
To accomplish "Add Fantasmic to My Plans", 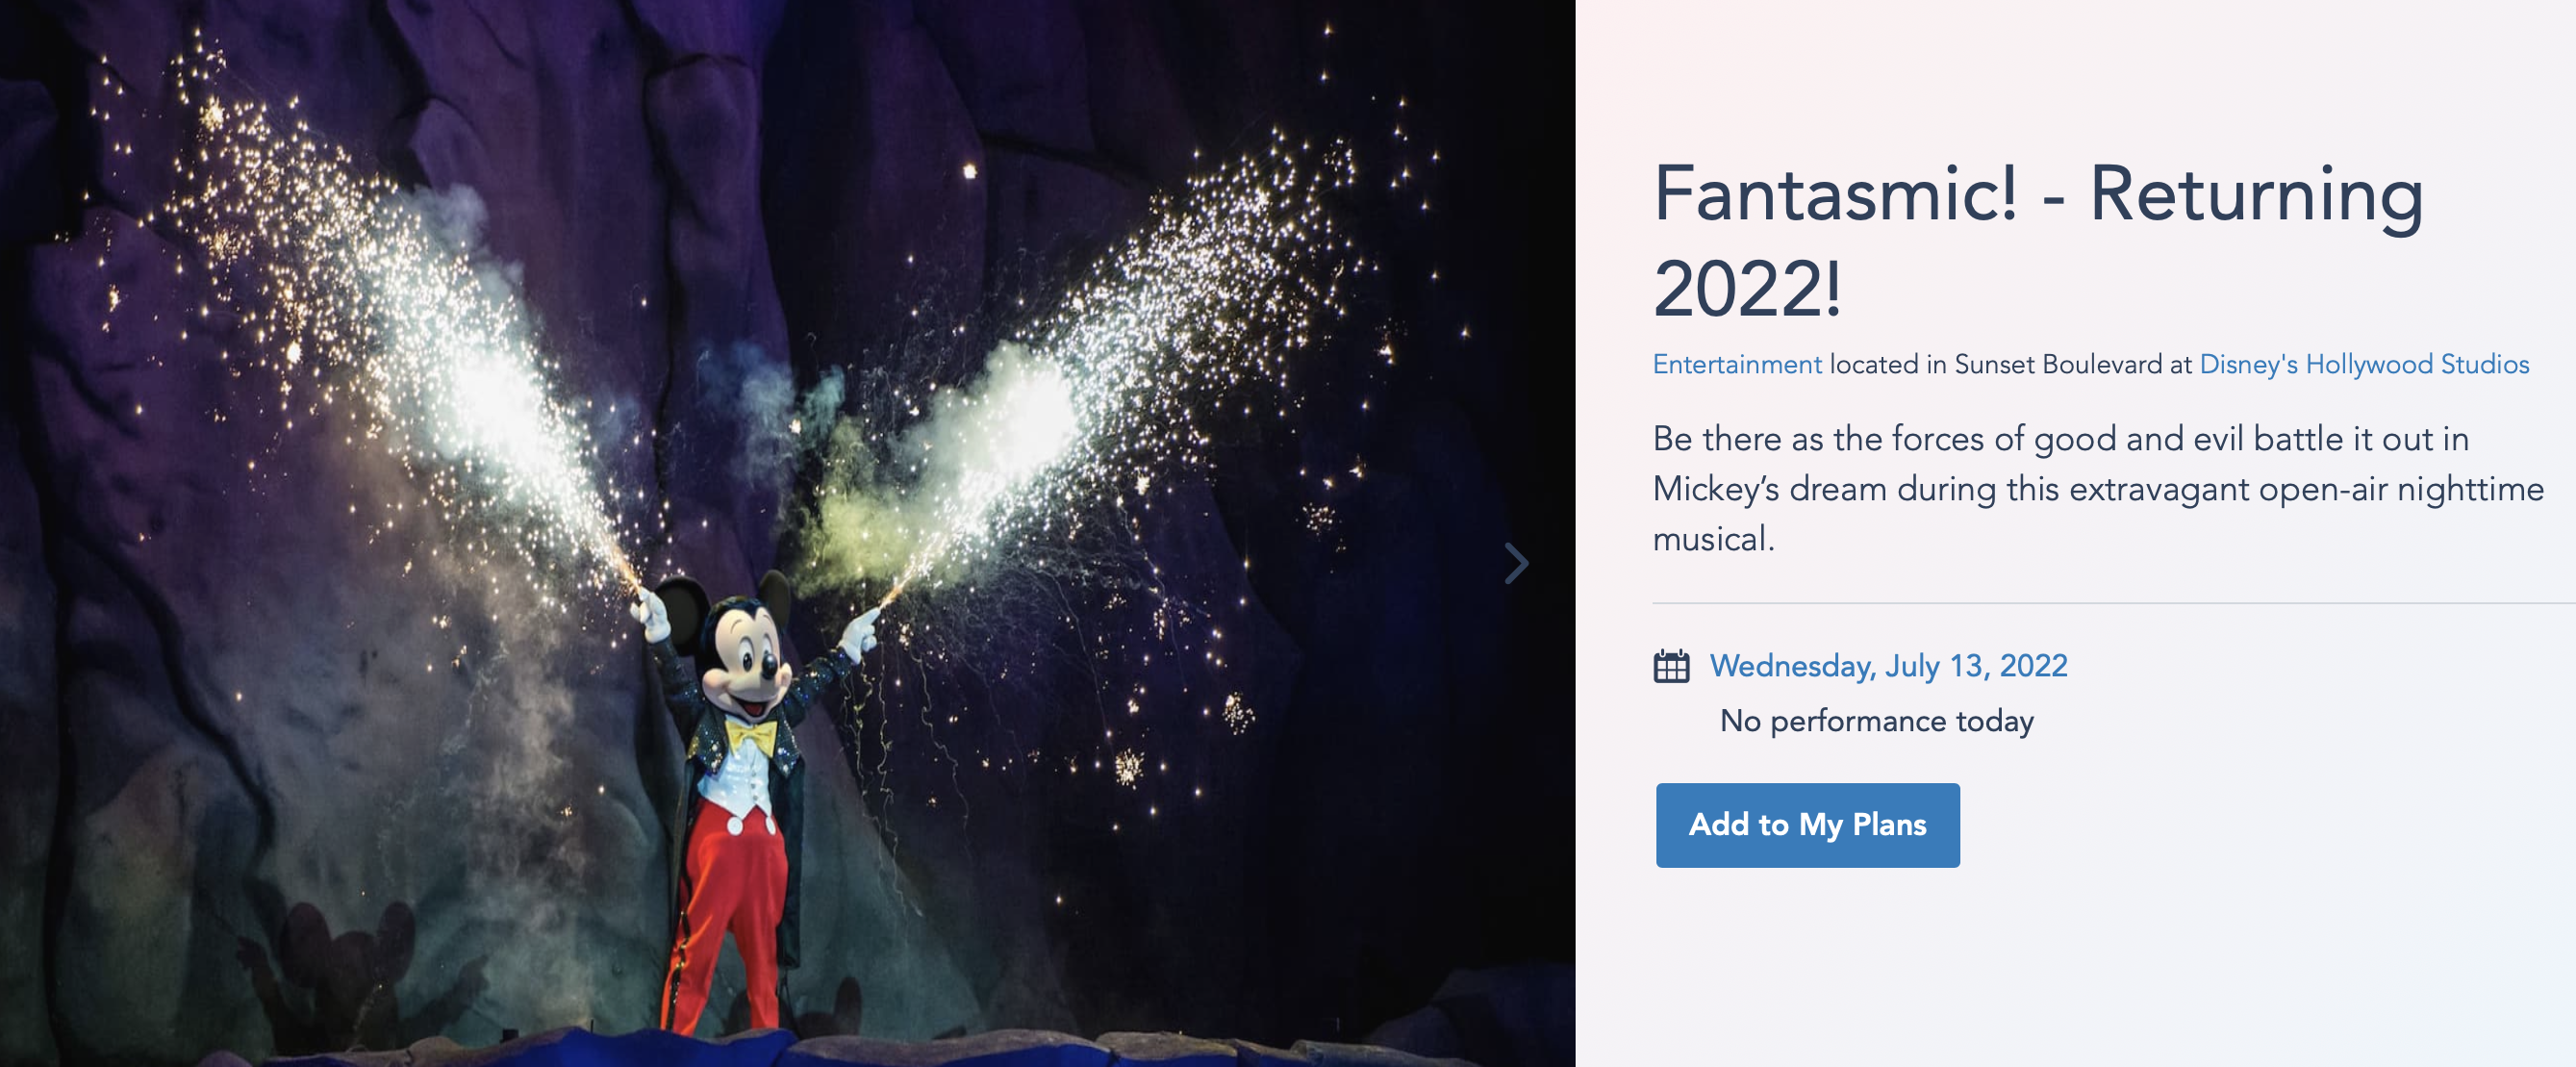I will coord(1807,825).
